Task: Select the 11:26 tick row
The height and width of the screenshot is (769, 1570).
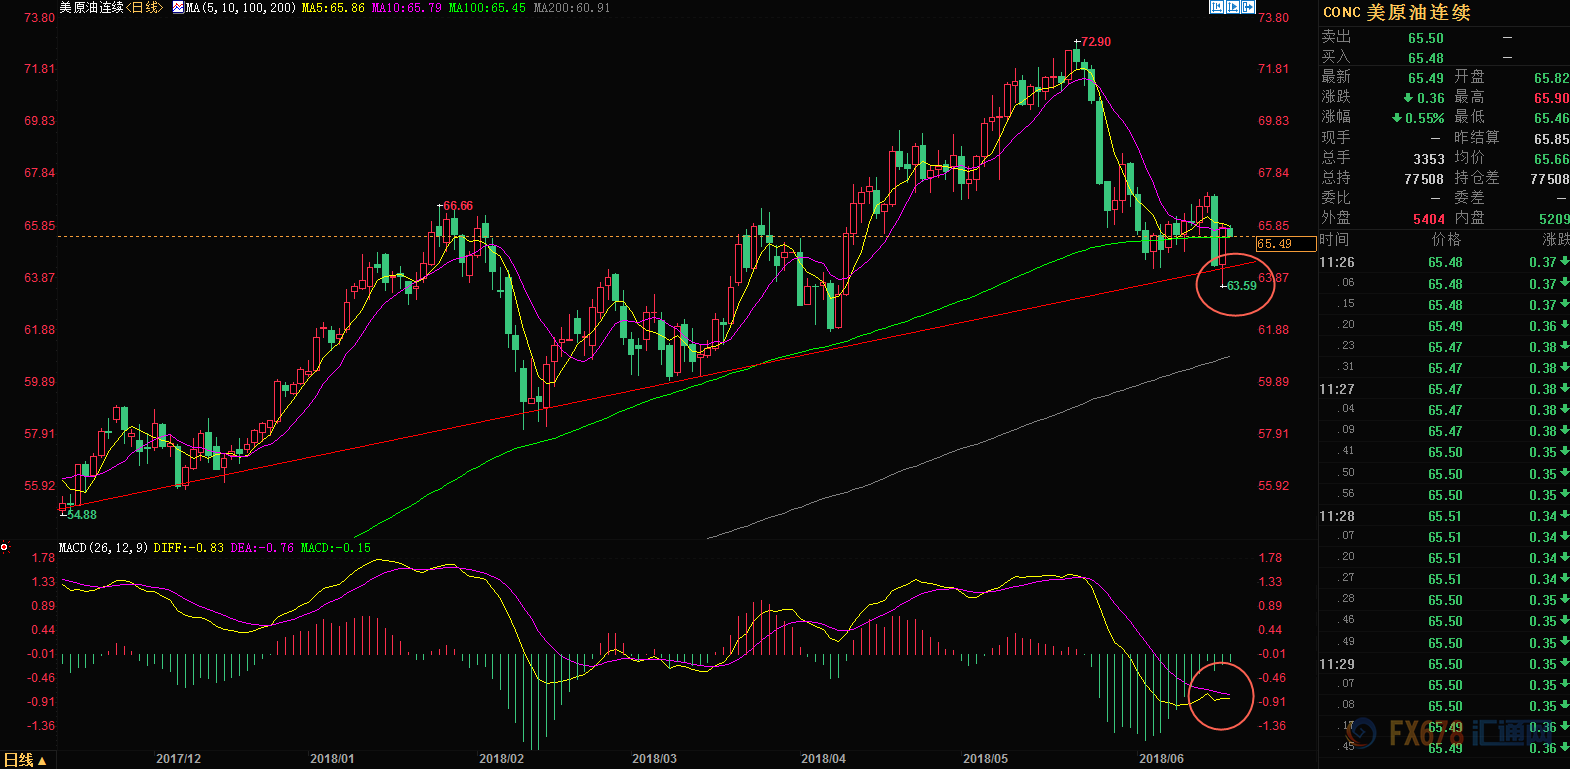Action: (1444, 262)
